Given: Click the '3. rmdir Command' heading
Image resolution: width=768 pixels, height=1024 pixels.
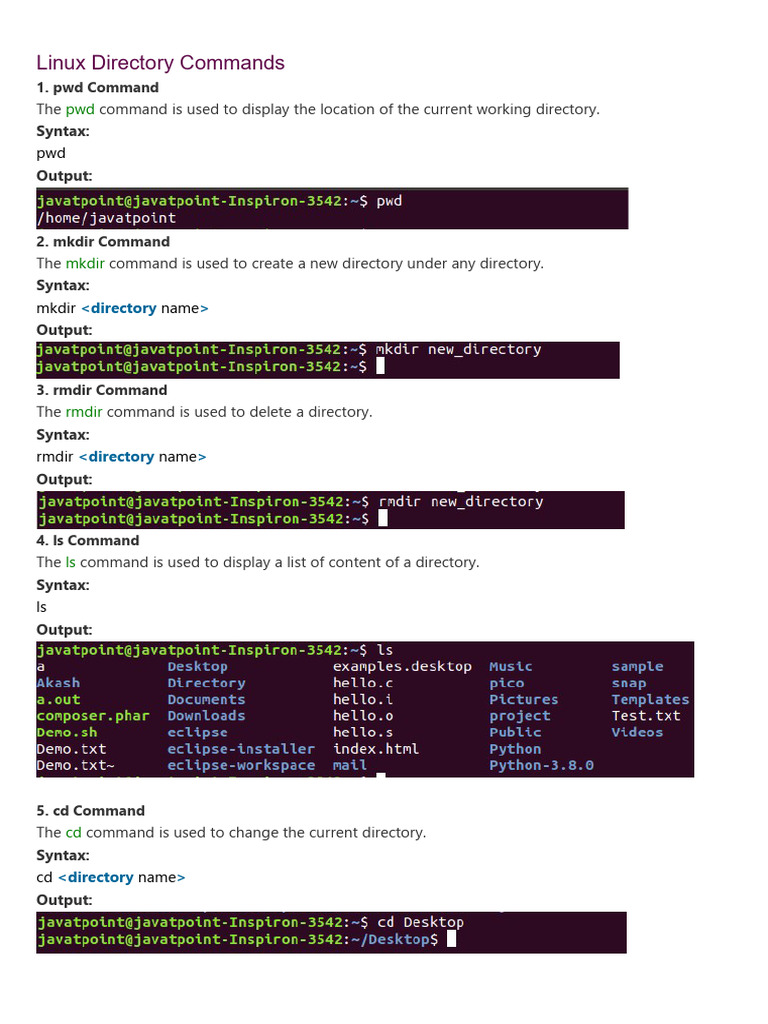Looking at the screenshot, I should coord(102,390).
